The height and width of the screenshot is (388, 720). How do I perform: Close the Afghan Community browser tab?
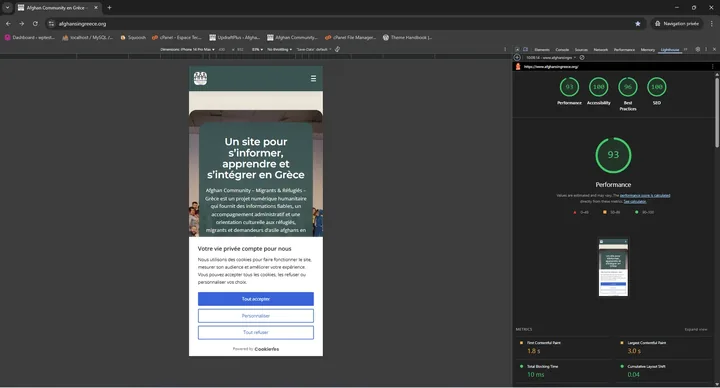click(x=96, y=7)
